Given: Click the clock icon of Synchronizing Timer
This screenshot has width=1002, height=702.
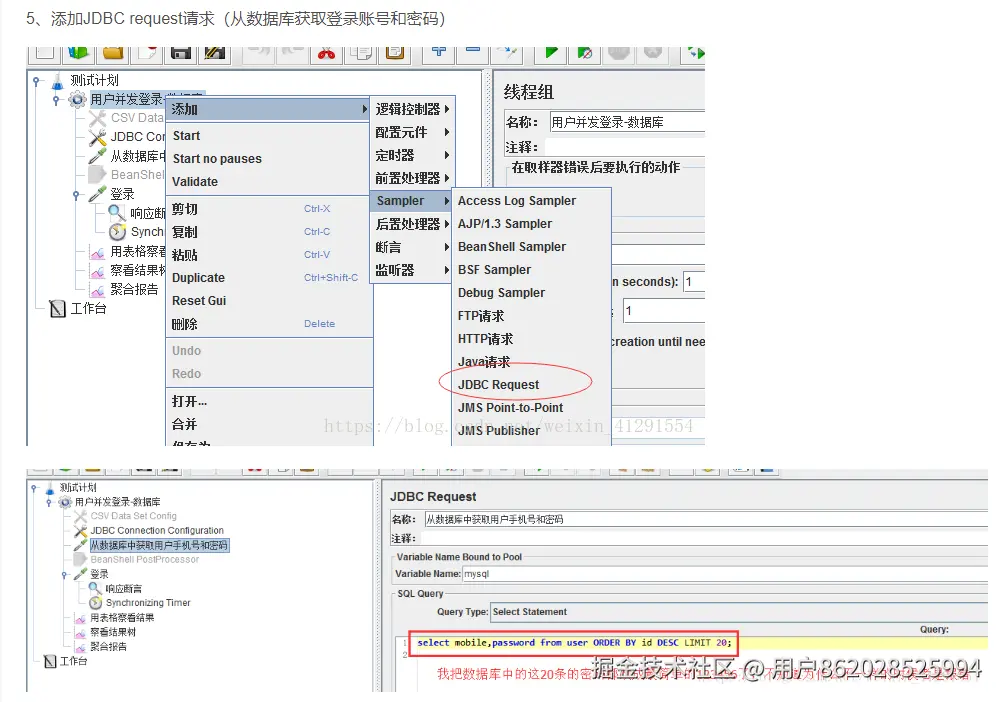Looking at the screenshot, I should [96, 603].
